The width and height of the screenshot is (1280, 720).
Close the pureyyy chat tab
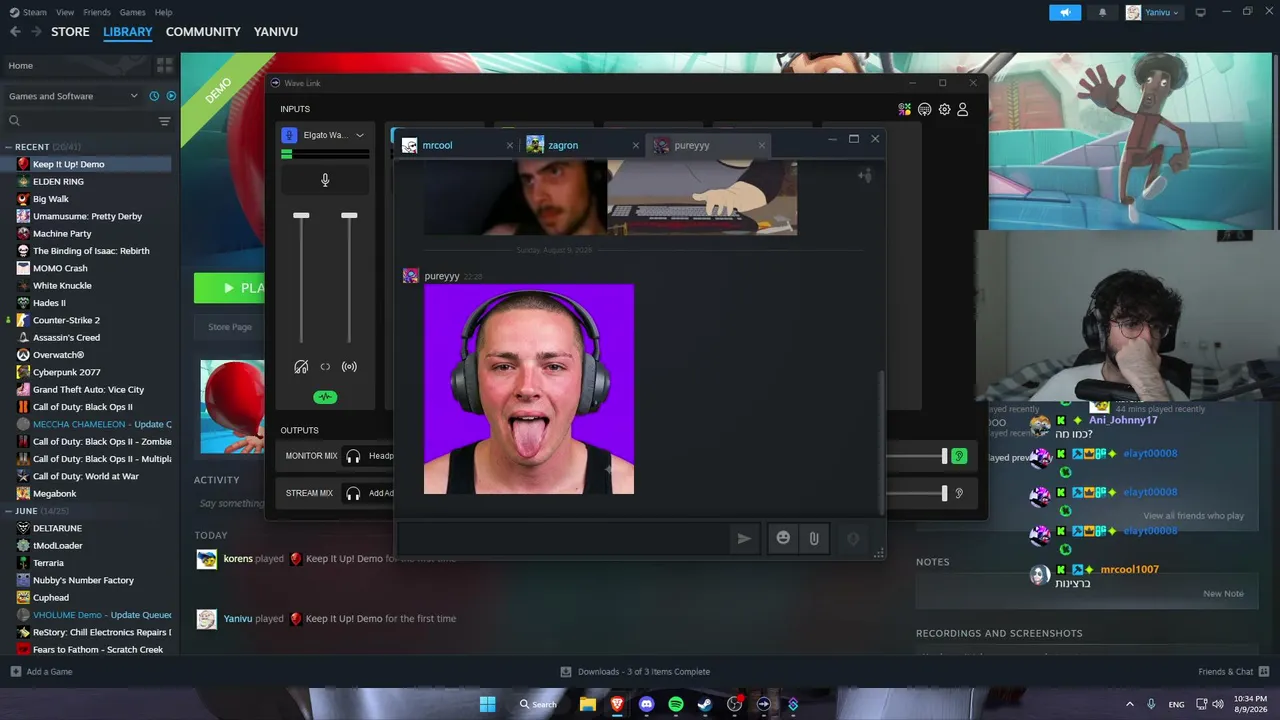(x=762, y=145)
